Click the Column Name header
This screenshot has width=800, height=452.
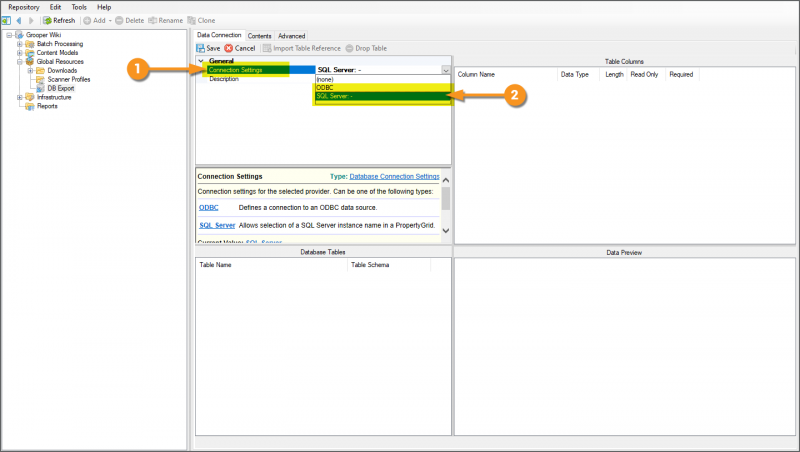[x=476, y=74]
